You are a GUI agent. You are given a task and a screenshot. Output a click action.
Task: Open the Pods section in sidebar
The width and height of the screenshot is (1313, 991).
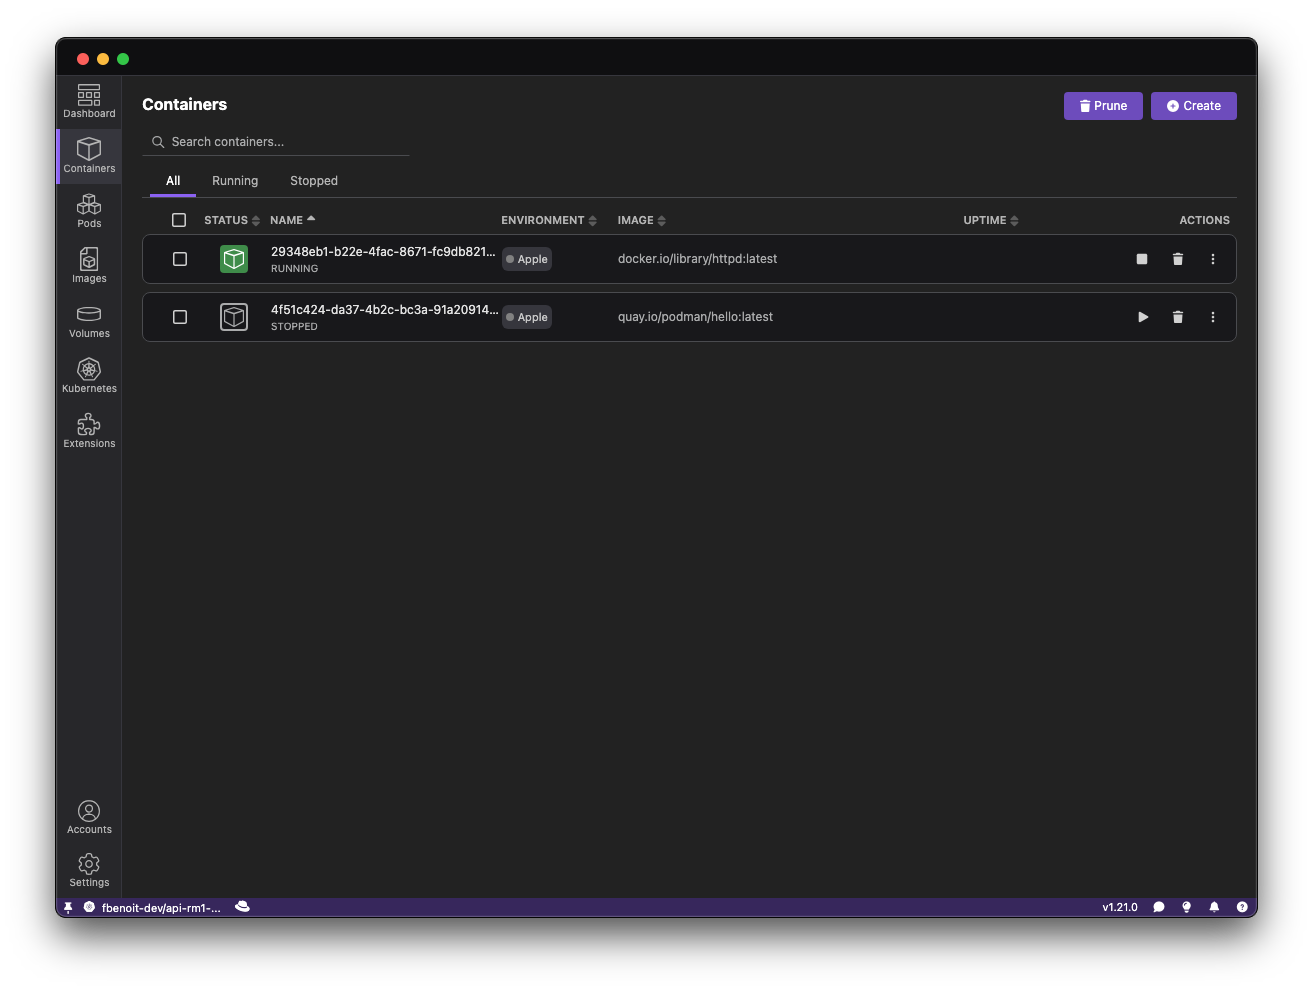[x=89, y=211]
